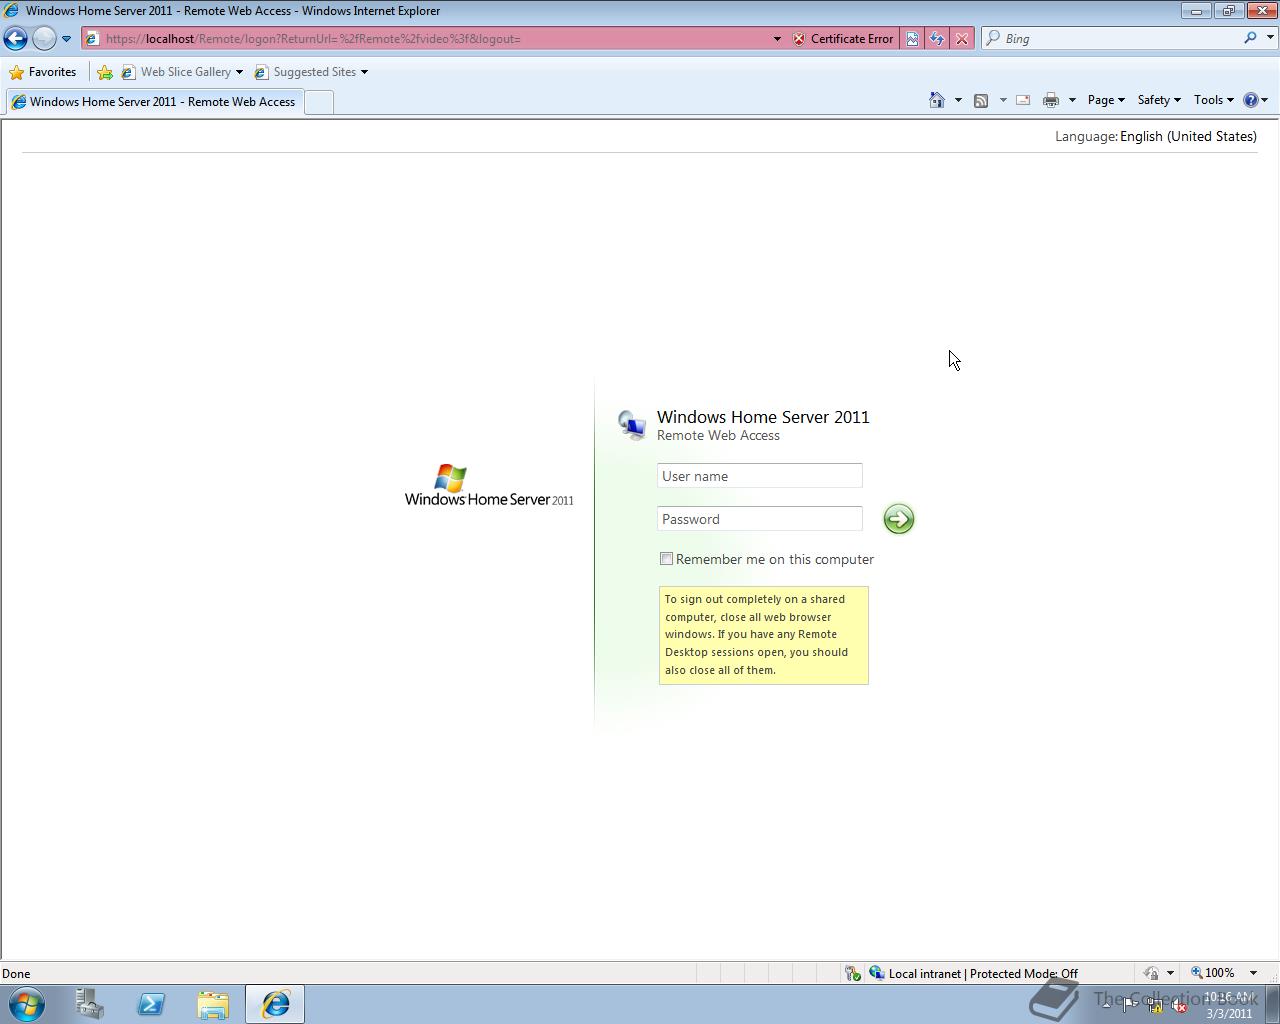Click the privacy report status bar icon

click(1151, 973)
